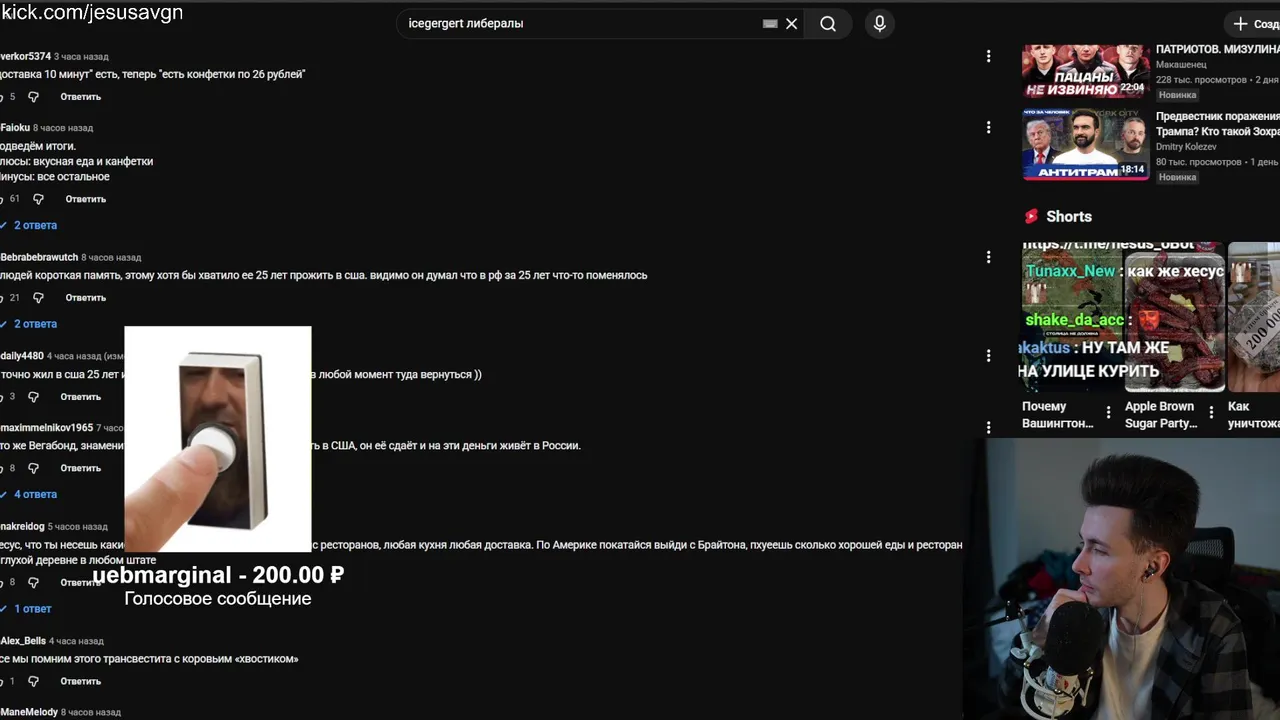
Task: Open the 'Почему Вашингтон' short thumbnail
Action: [1071, 316]
